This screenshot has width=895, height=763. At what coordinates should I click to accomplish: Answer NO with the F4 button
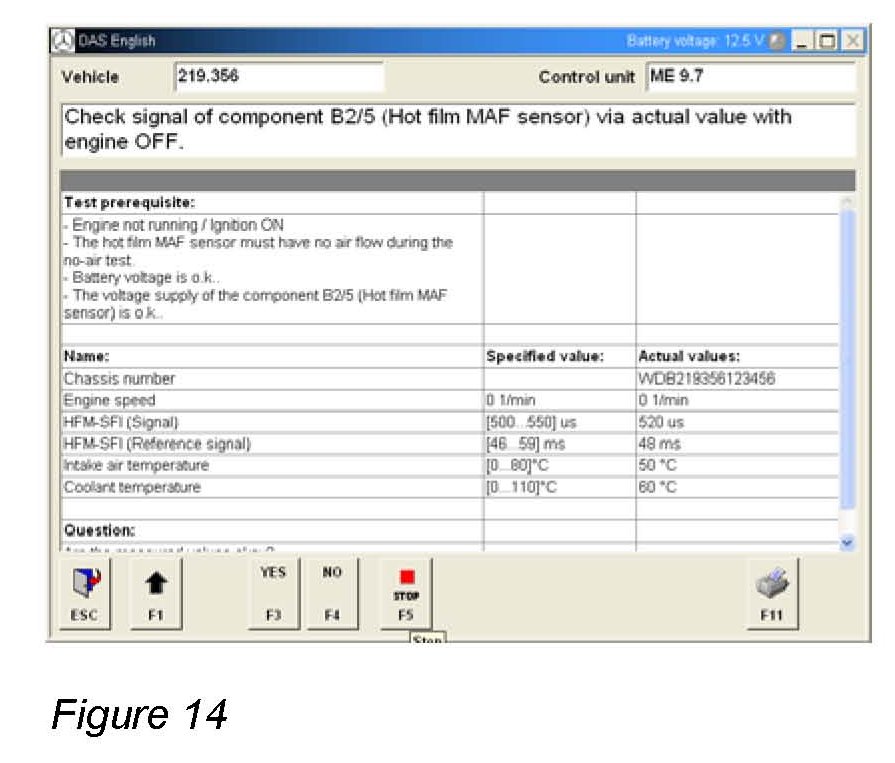(x=333, y=594)
